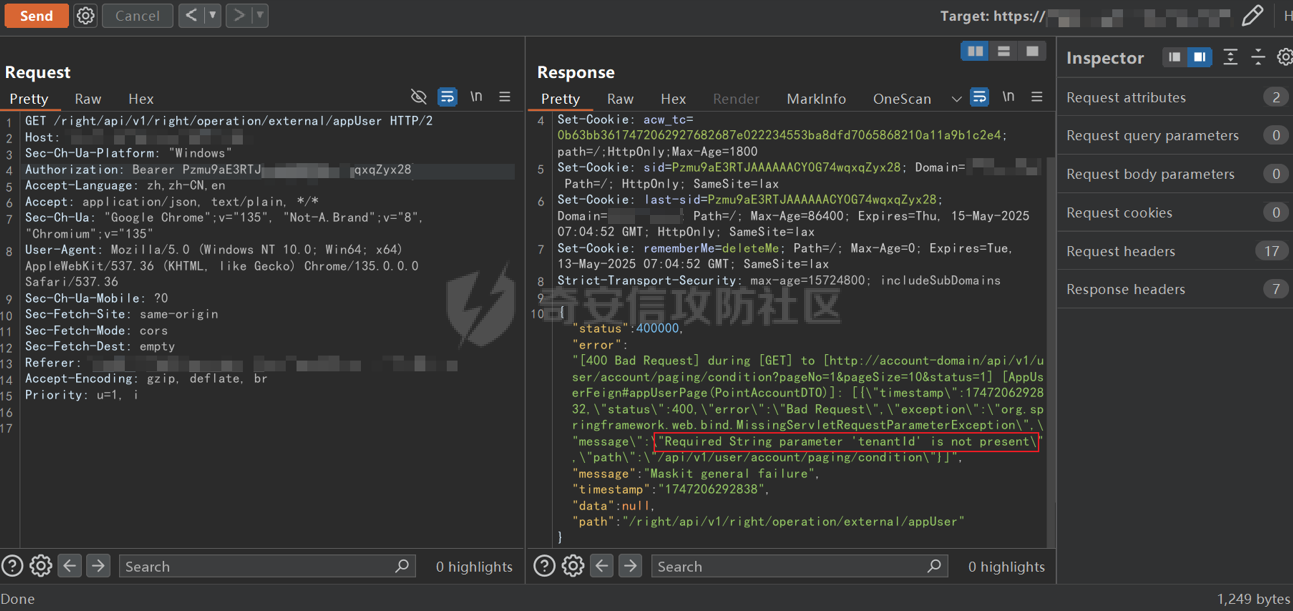Click the Cancel button
This screenshot has width=1293, height=611.
pos(137,16)
